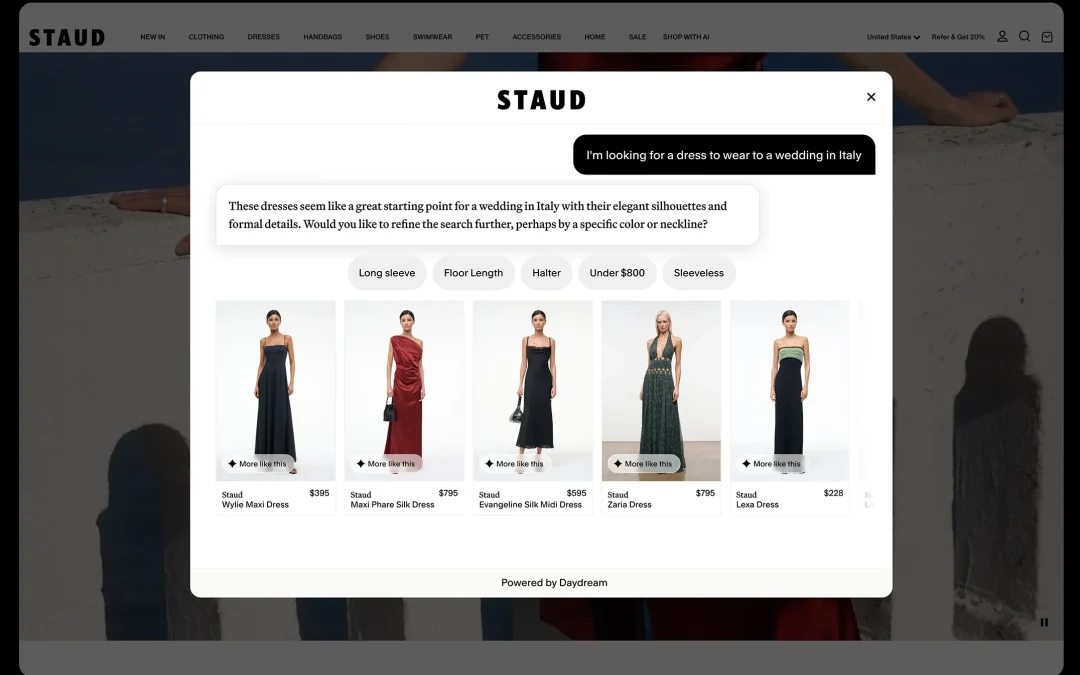Select the Zaria Dress name

[x=629, y=505]
